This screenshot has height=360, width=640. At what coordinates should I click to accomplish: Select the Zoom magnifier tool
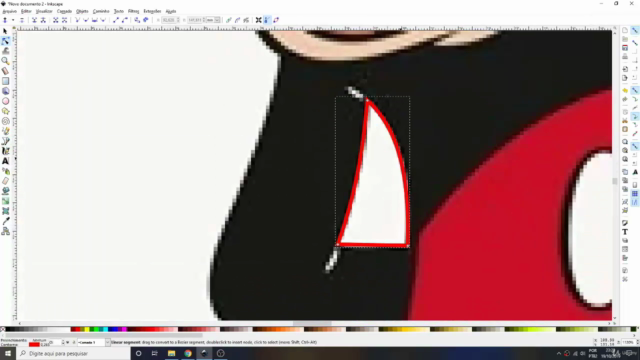pos(5,61)
